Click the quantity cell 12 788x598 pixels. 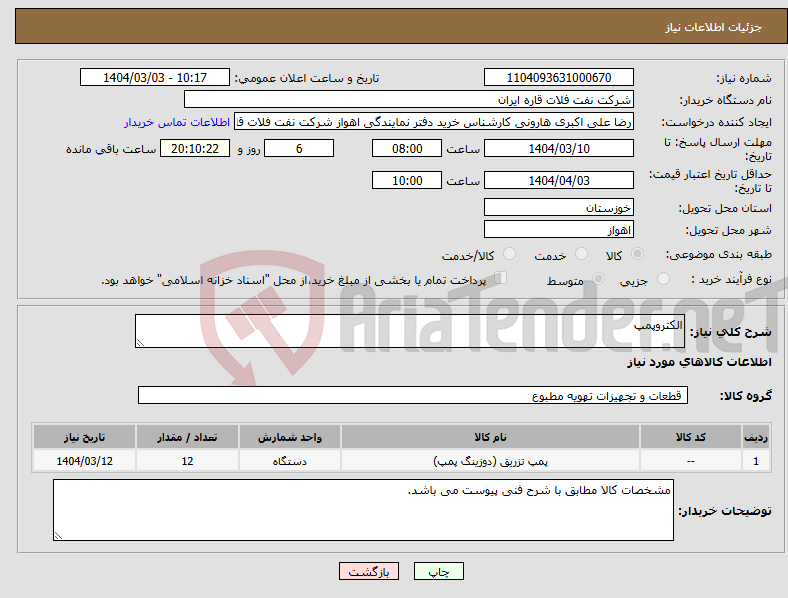pyautogui.click(x=187, y=461)
